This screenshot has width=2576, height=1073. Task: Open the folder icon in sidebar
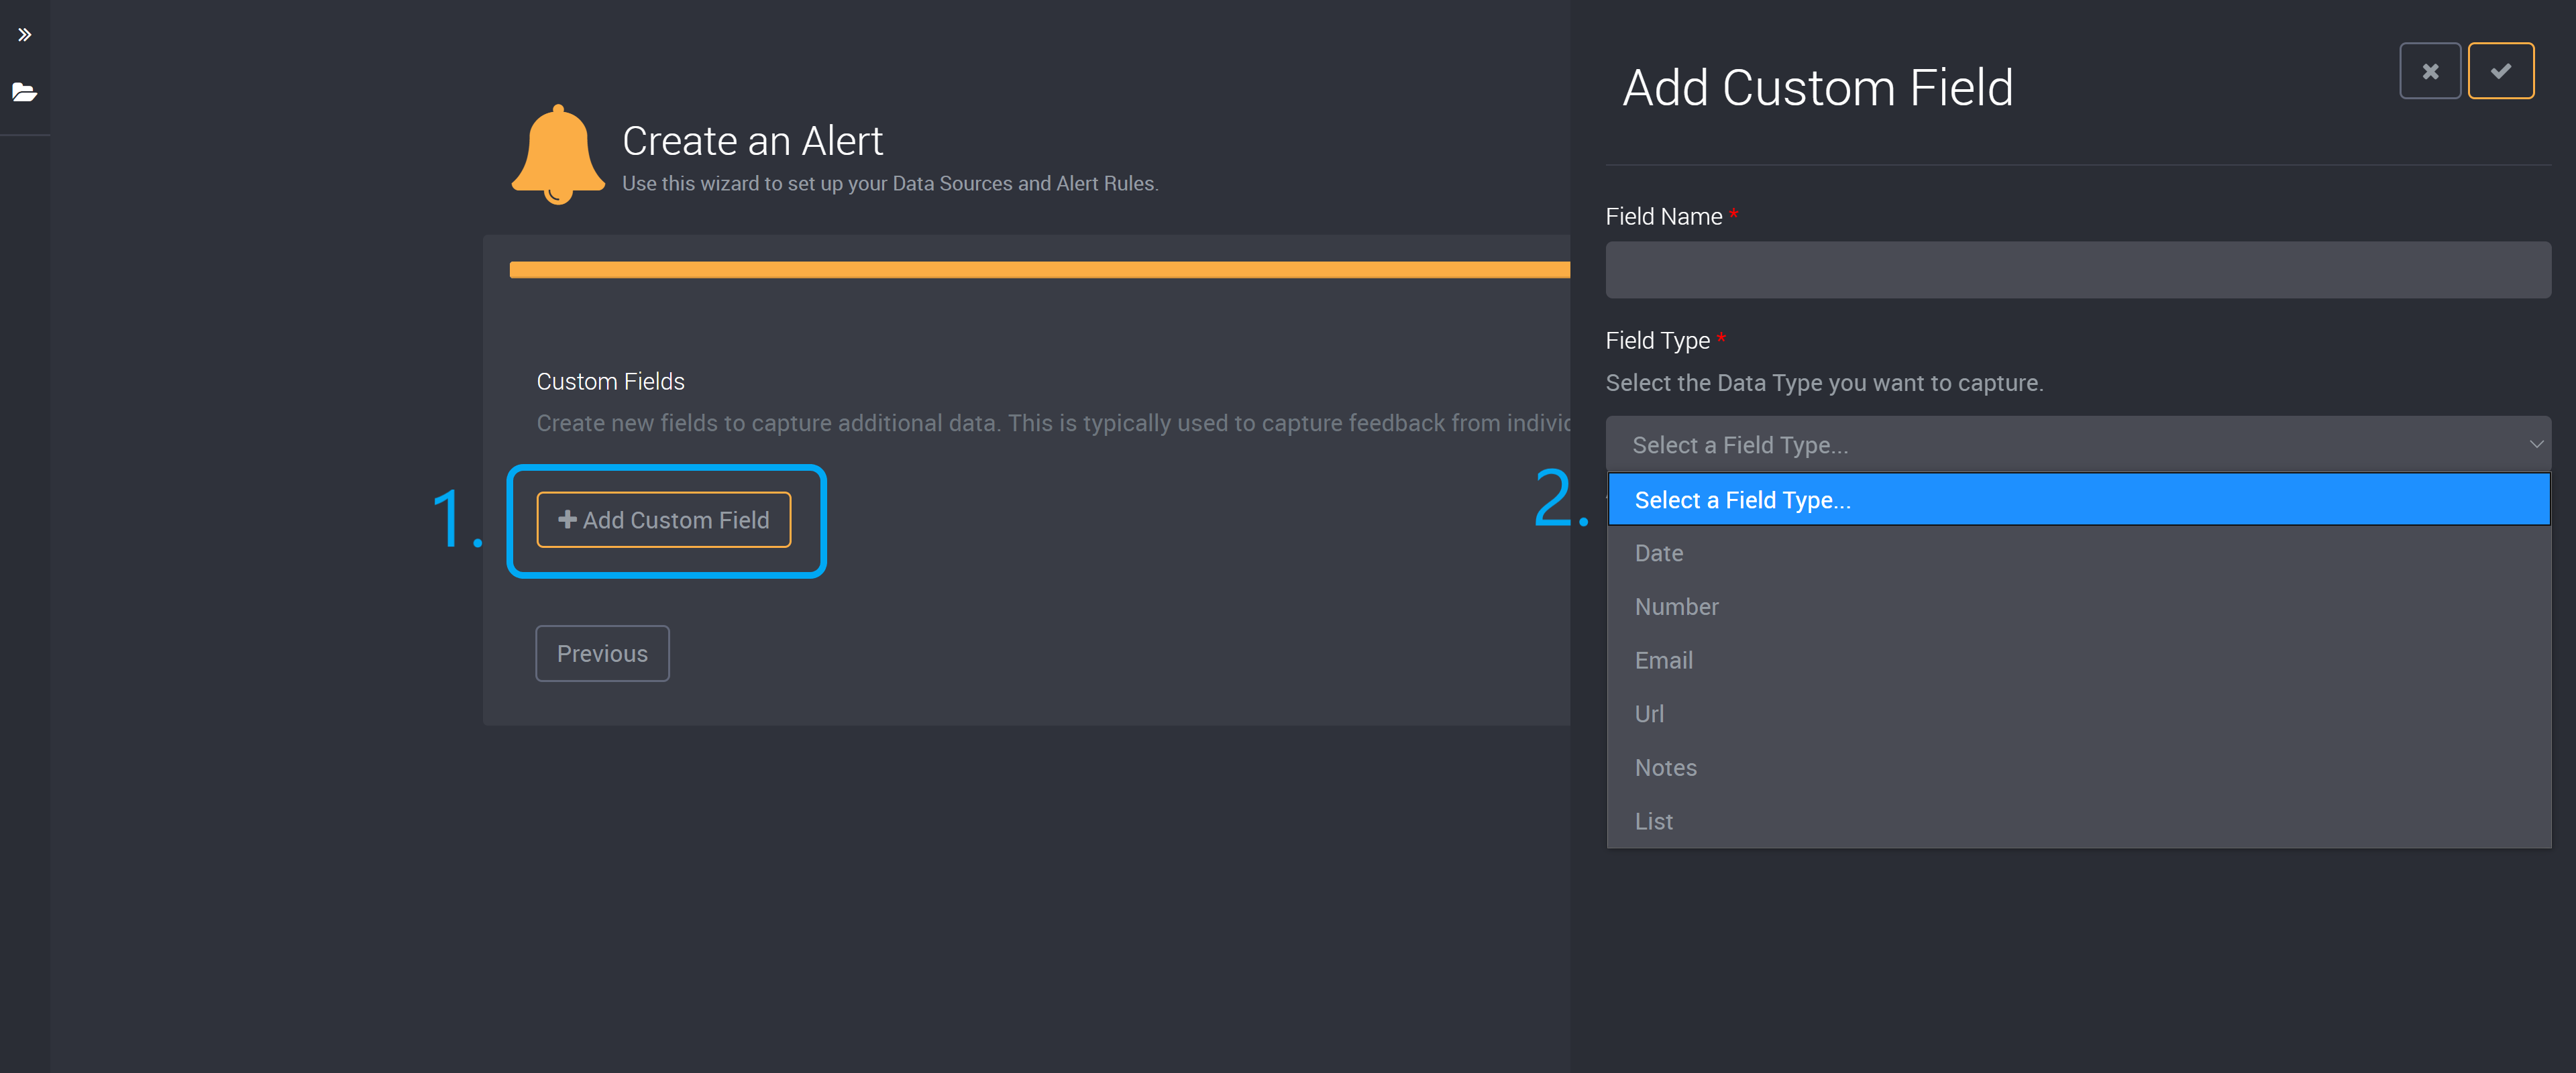[x=25, y=92]
